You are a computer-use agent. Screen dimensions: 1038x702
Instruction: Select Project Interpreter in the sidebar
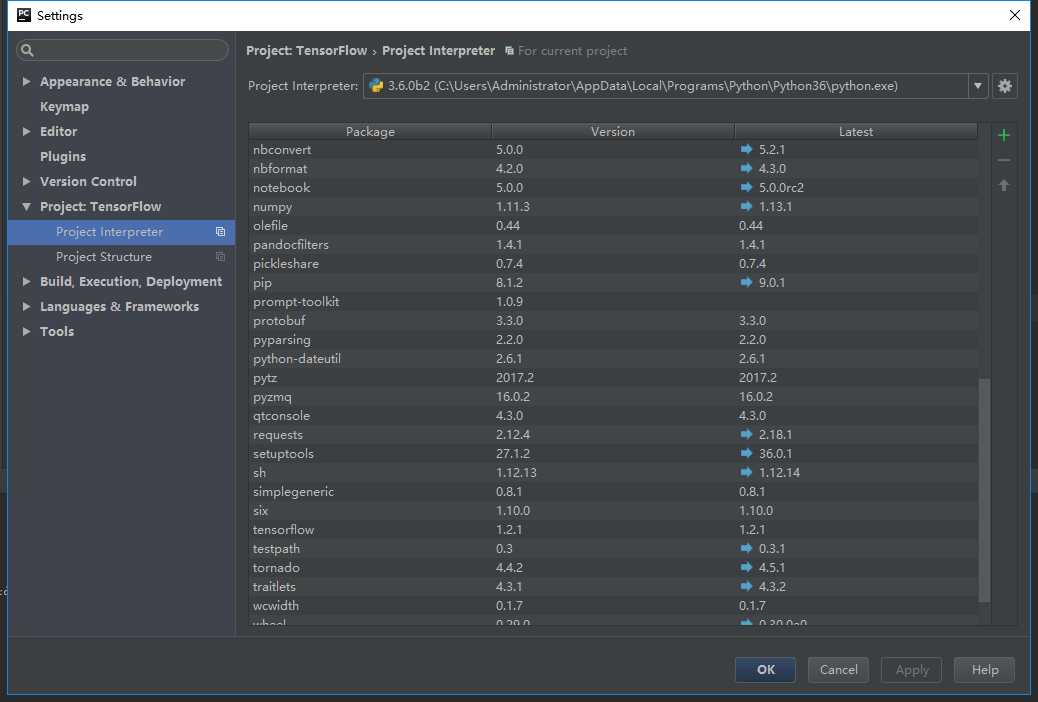[121, 232]
